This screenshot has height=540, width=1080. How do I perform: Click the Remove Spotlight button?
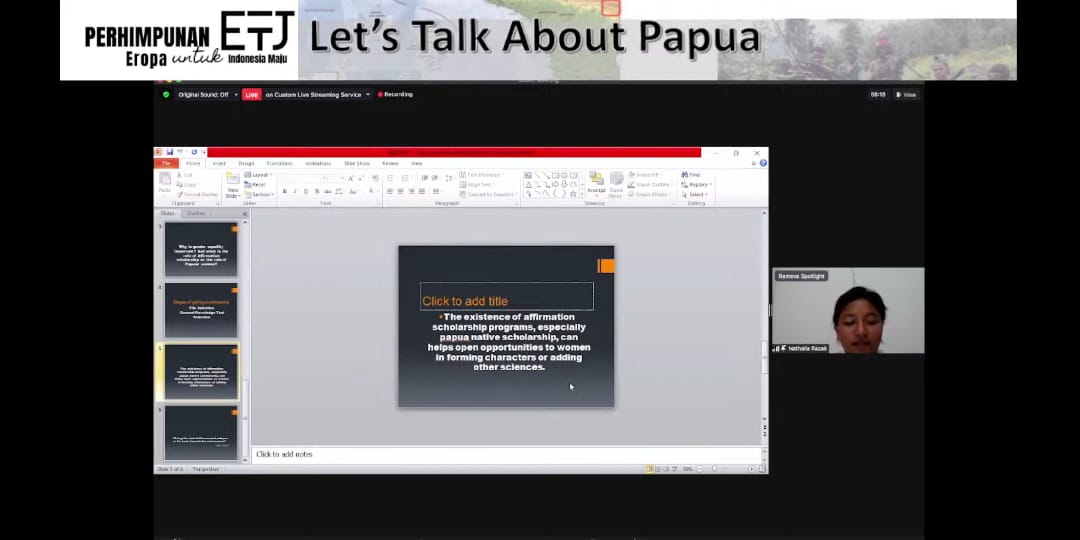[x=801, y=276]
